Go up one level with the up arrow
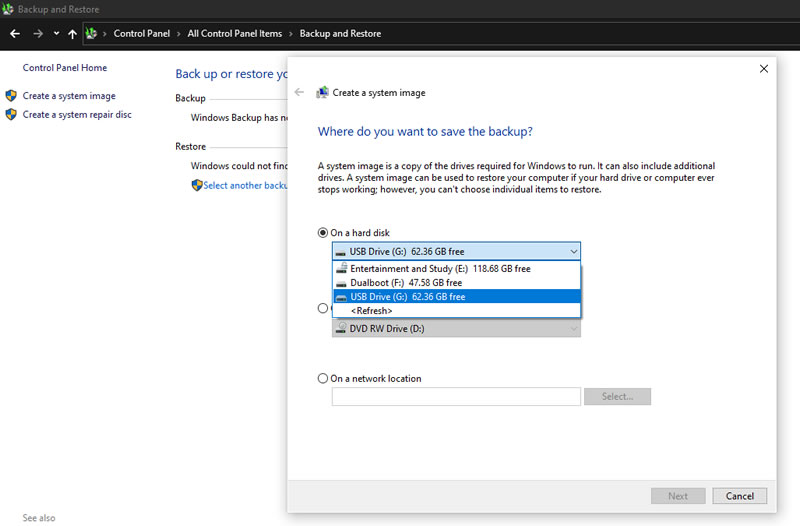800x526 pixels. coord(72,34)
